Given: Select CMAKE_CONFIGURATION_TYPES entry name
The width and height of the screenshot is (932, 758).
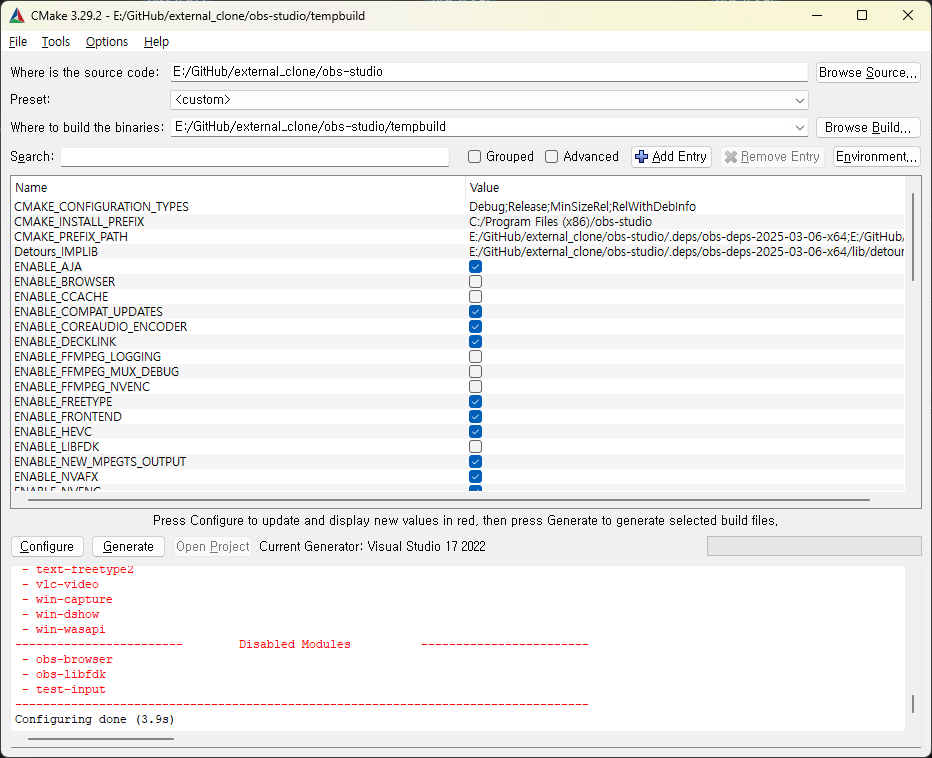Looking at the screenshot, I should pos(101,206).
